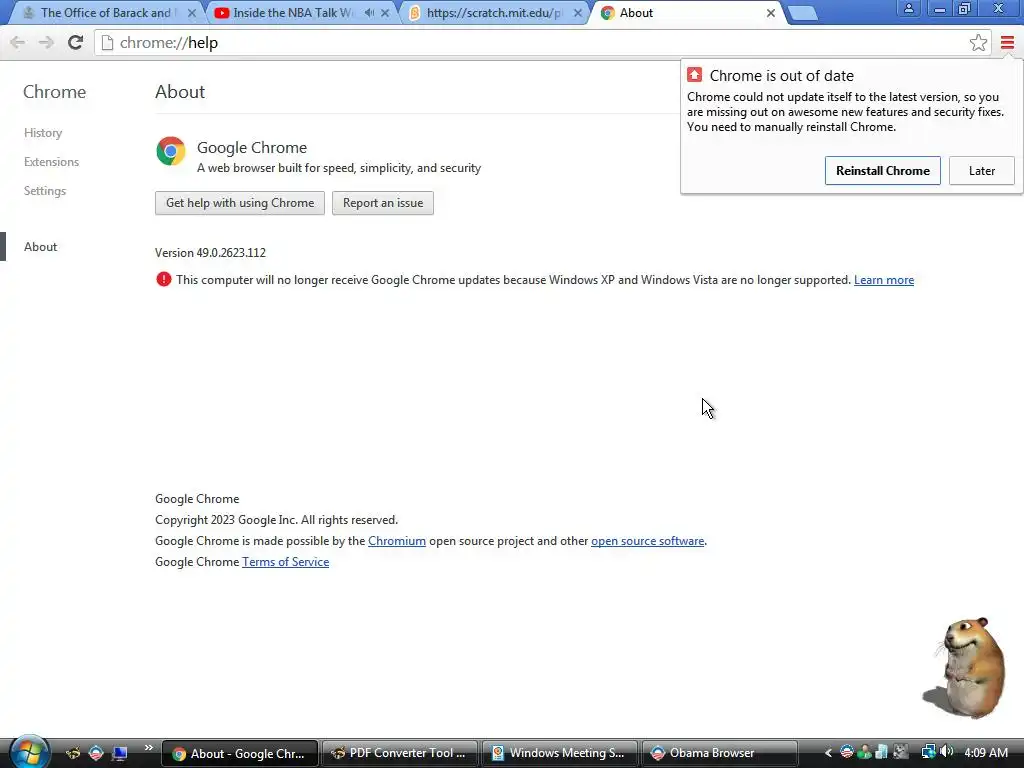
Task: Open History in the Chrome sidebar
Action: pyautogui.click(x=43, y=133)
